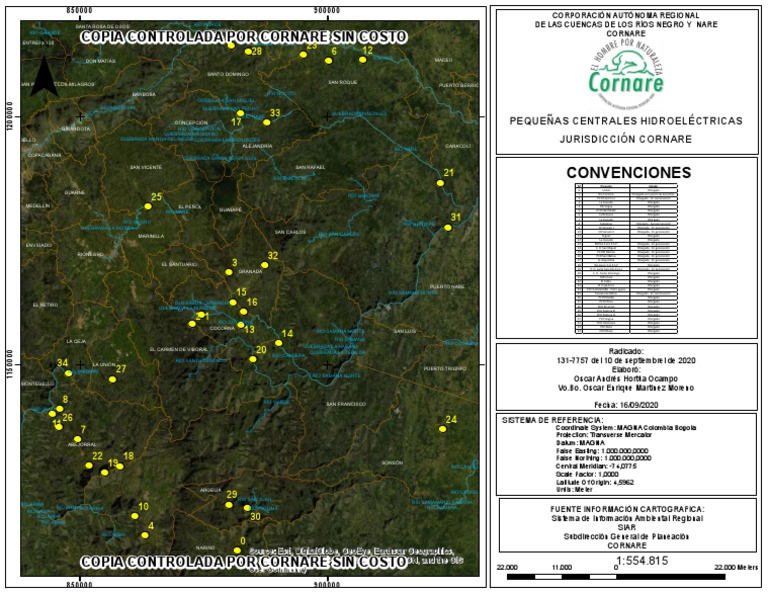Select yellow point numbered 14
This screenshot has width=768, height=594.
(278, 343)
